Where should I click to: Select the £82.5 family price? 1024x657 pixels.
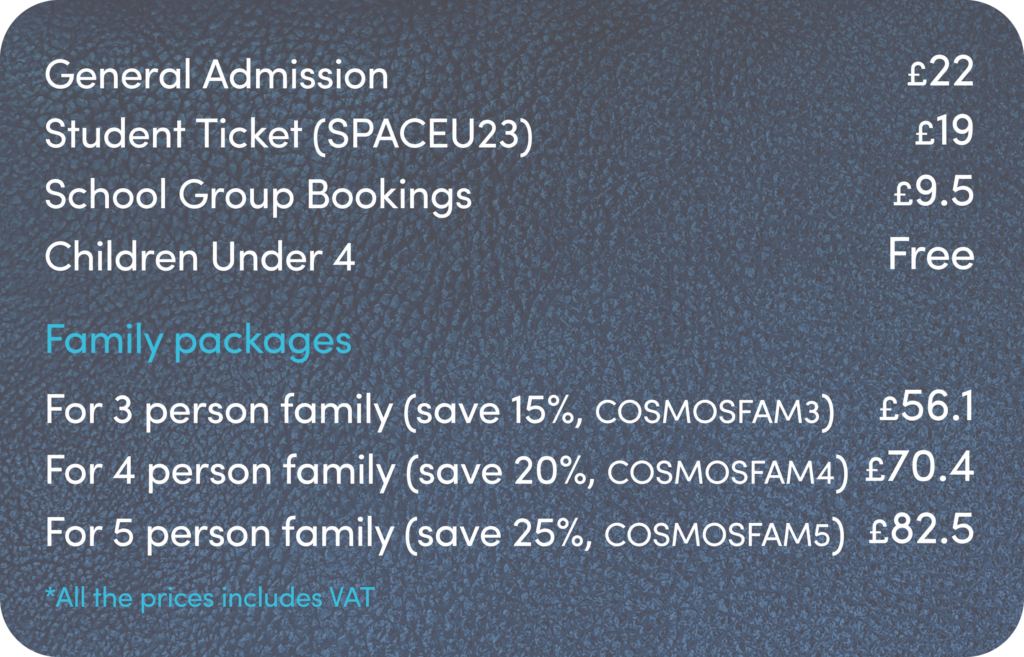click(x=922, y=530)
